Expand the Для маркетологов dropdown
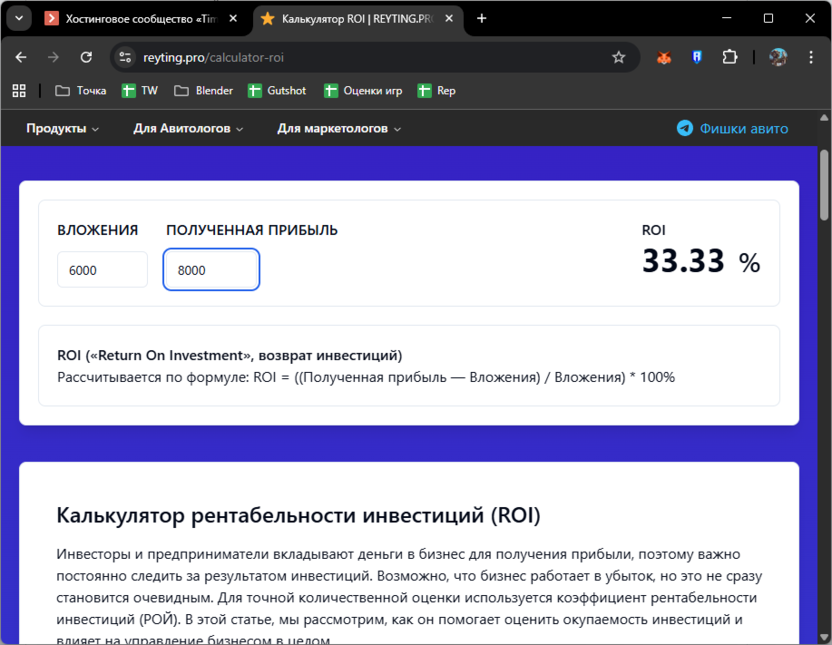 coord(338,128)
